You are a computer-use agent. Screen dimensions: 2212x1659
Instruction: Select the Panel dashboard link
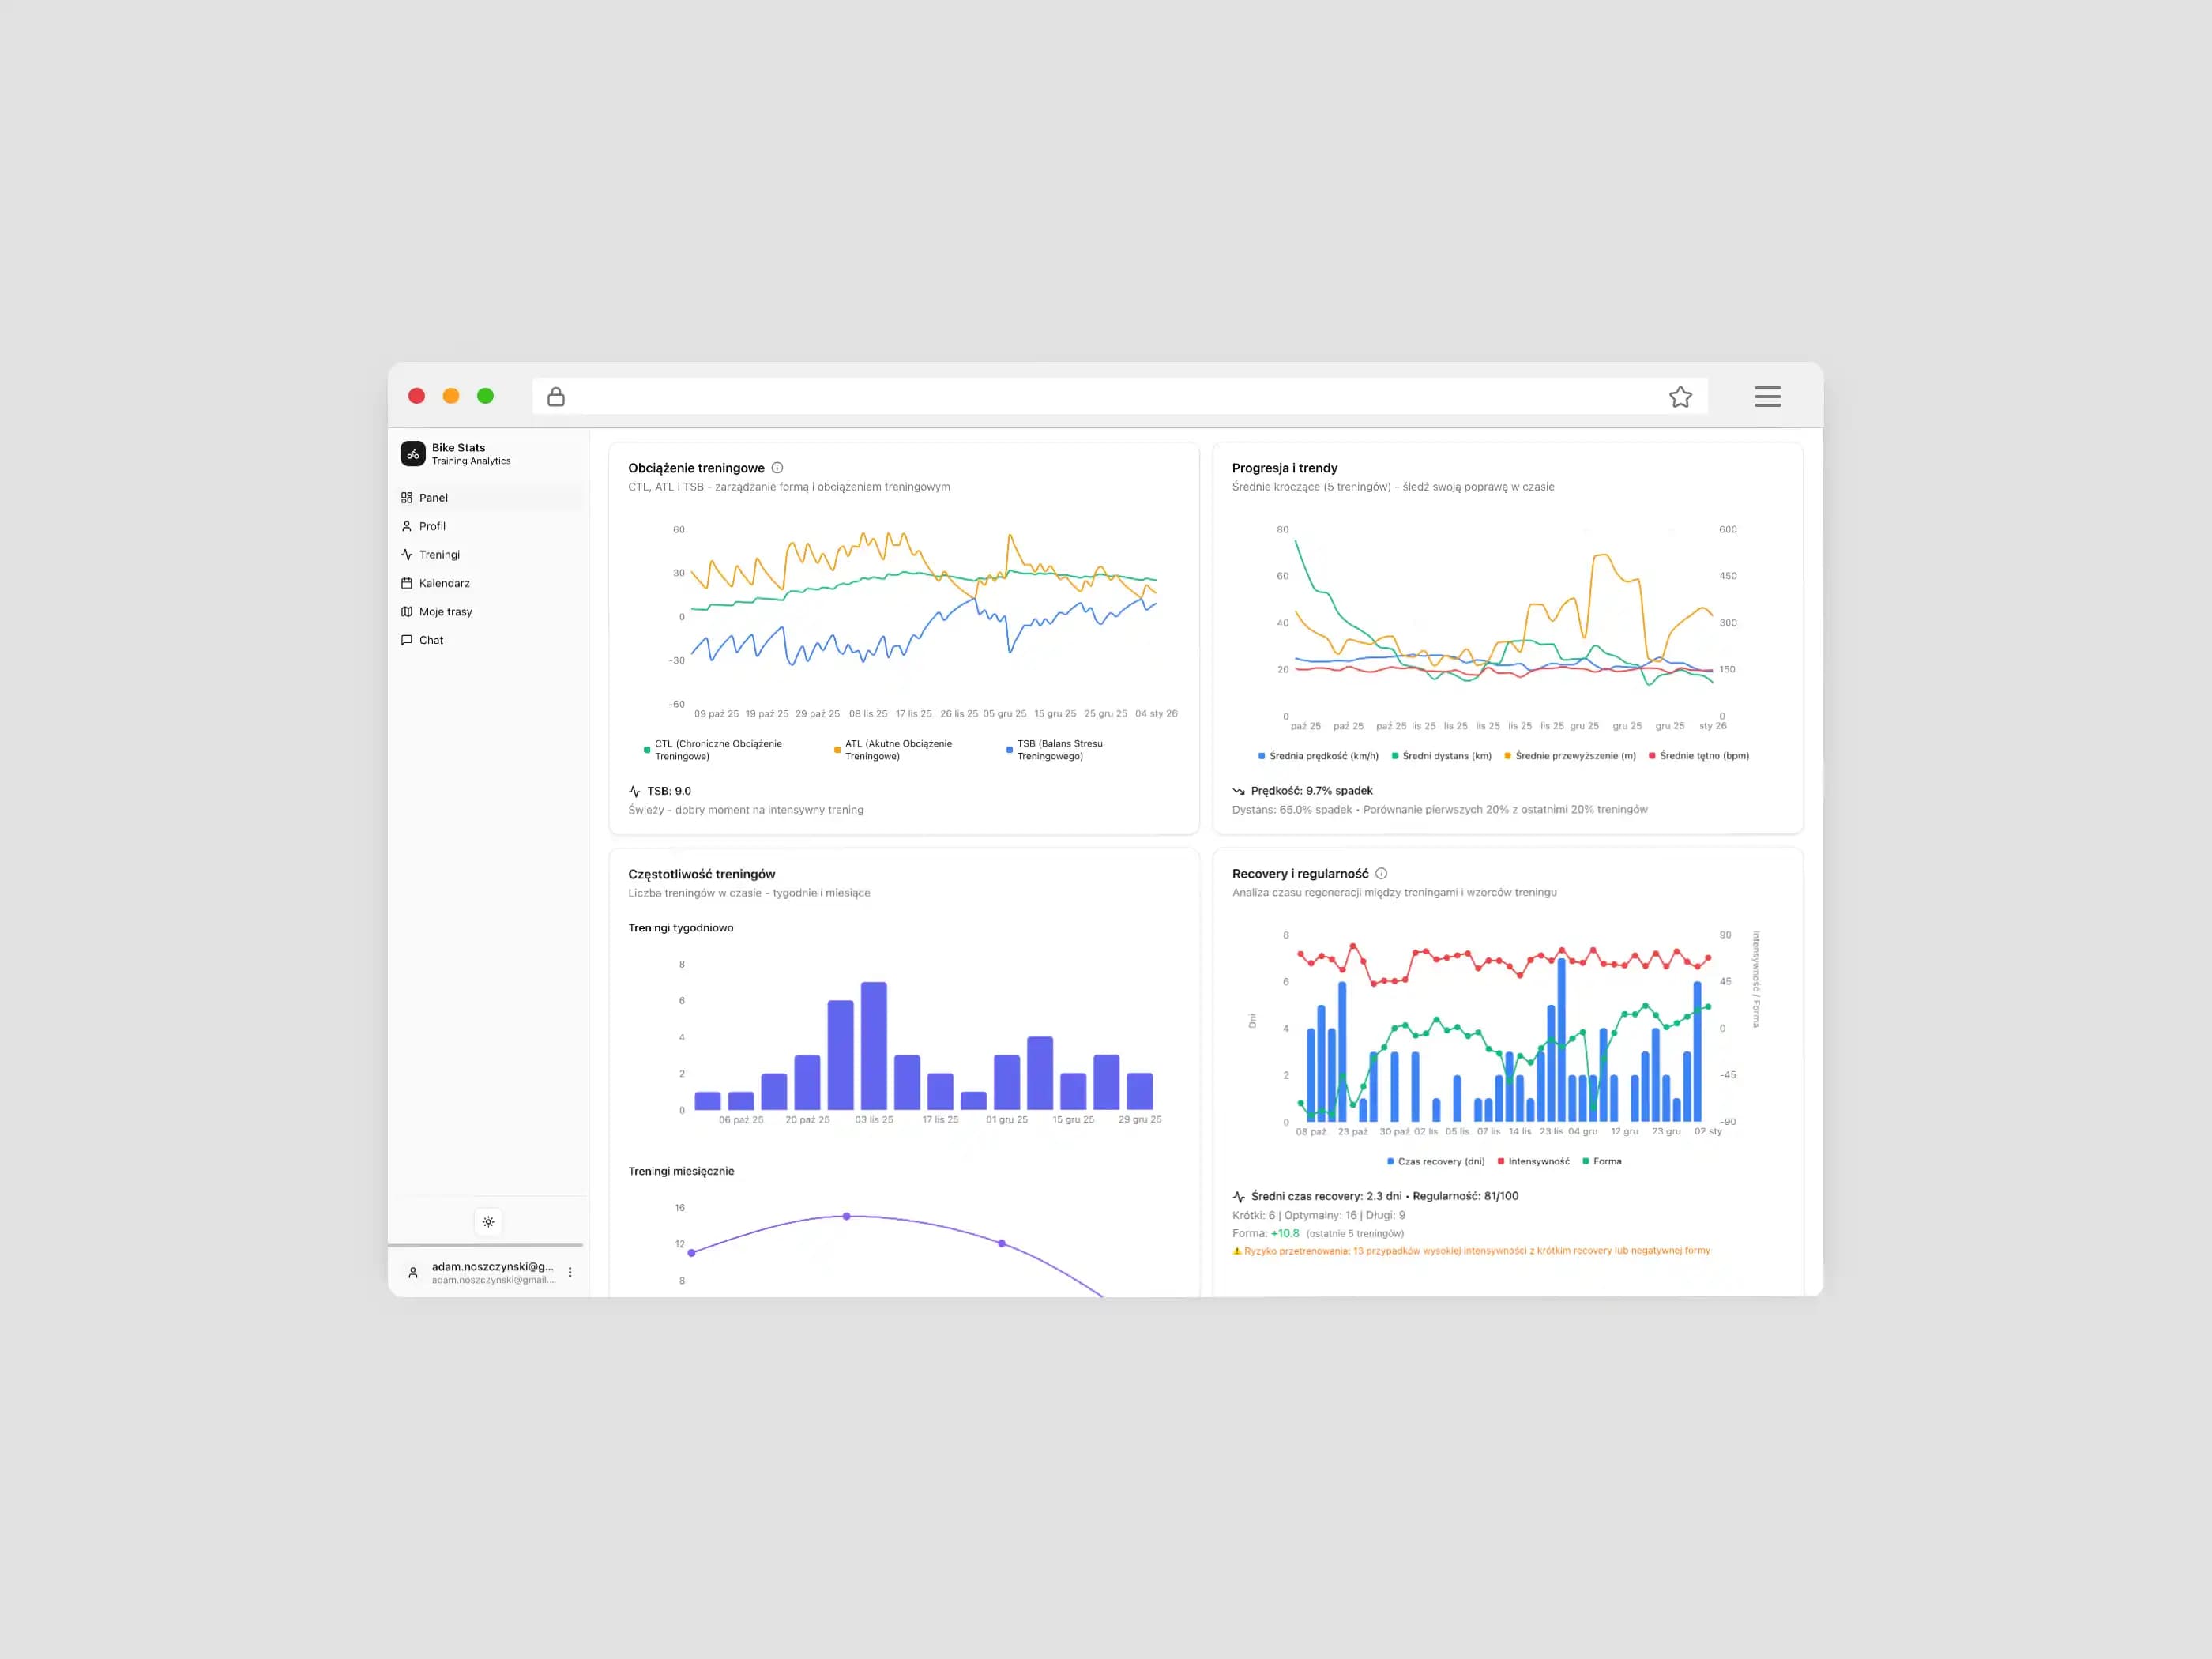point(433,498)
